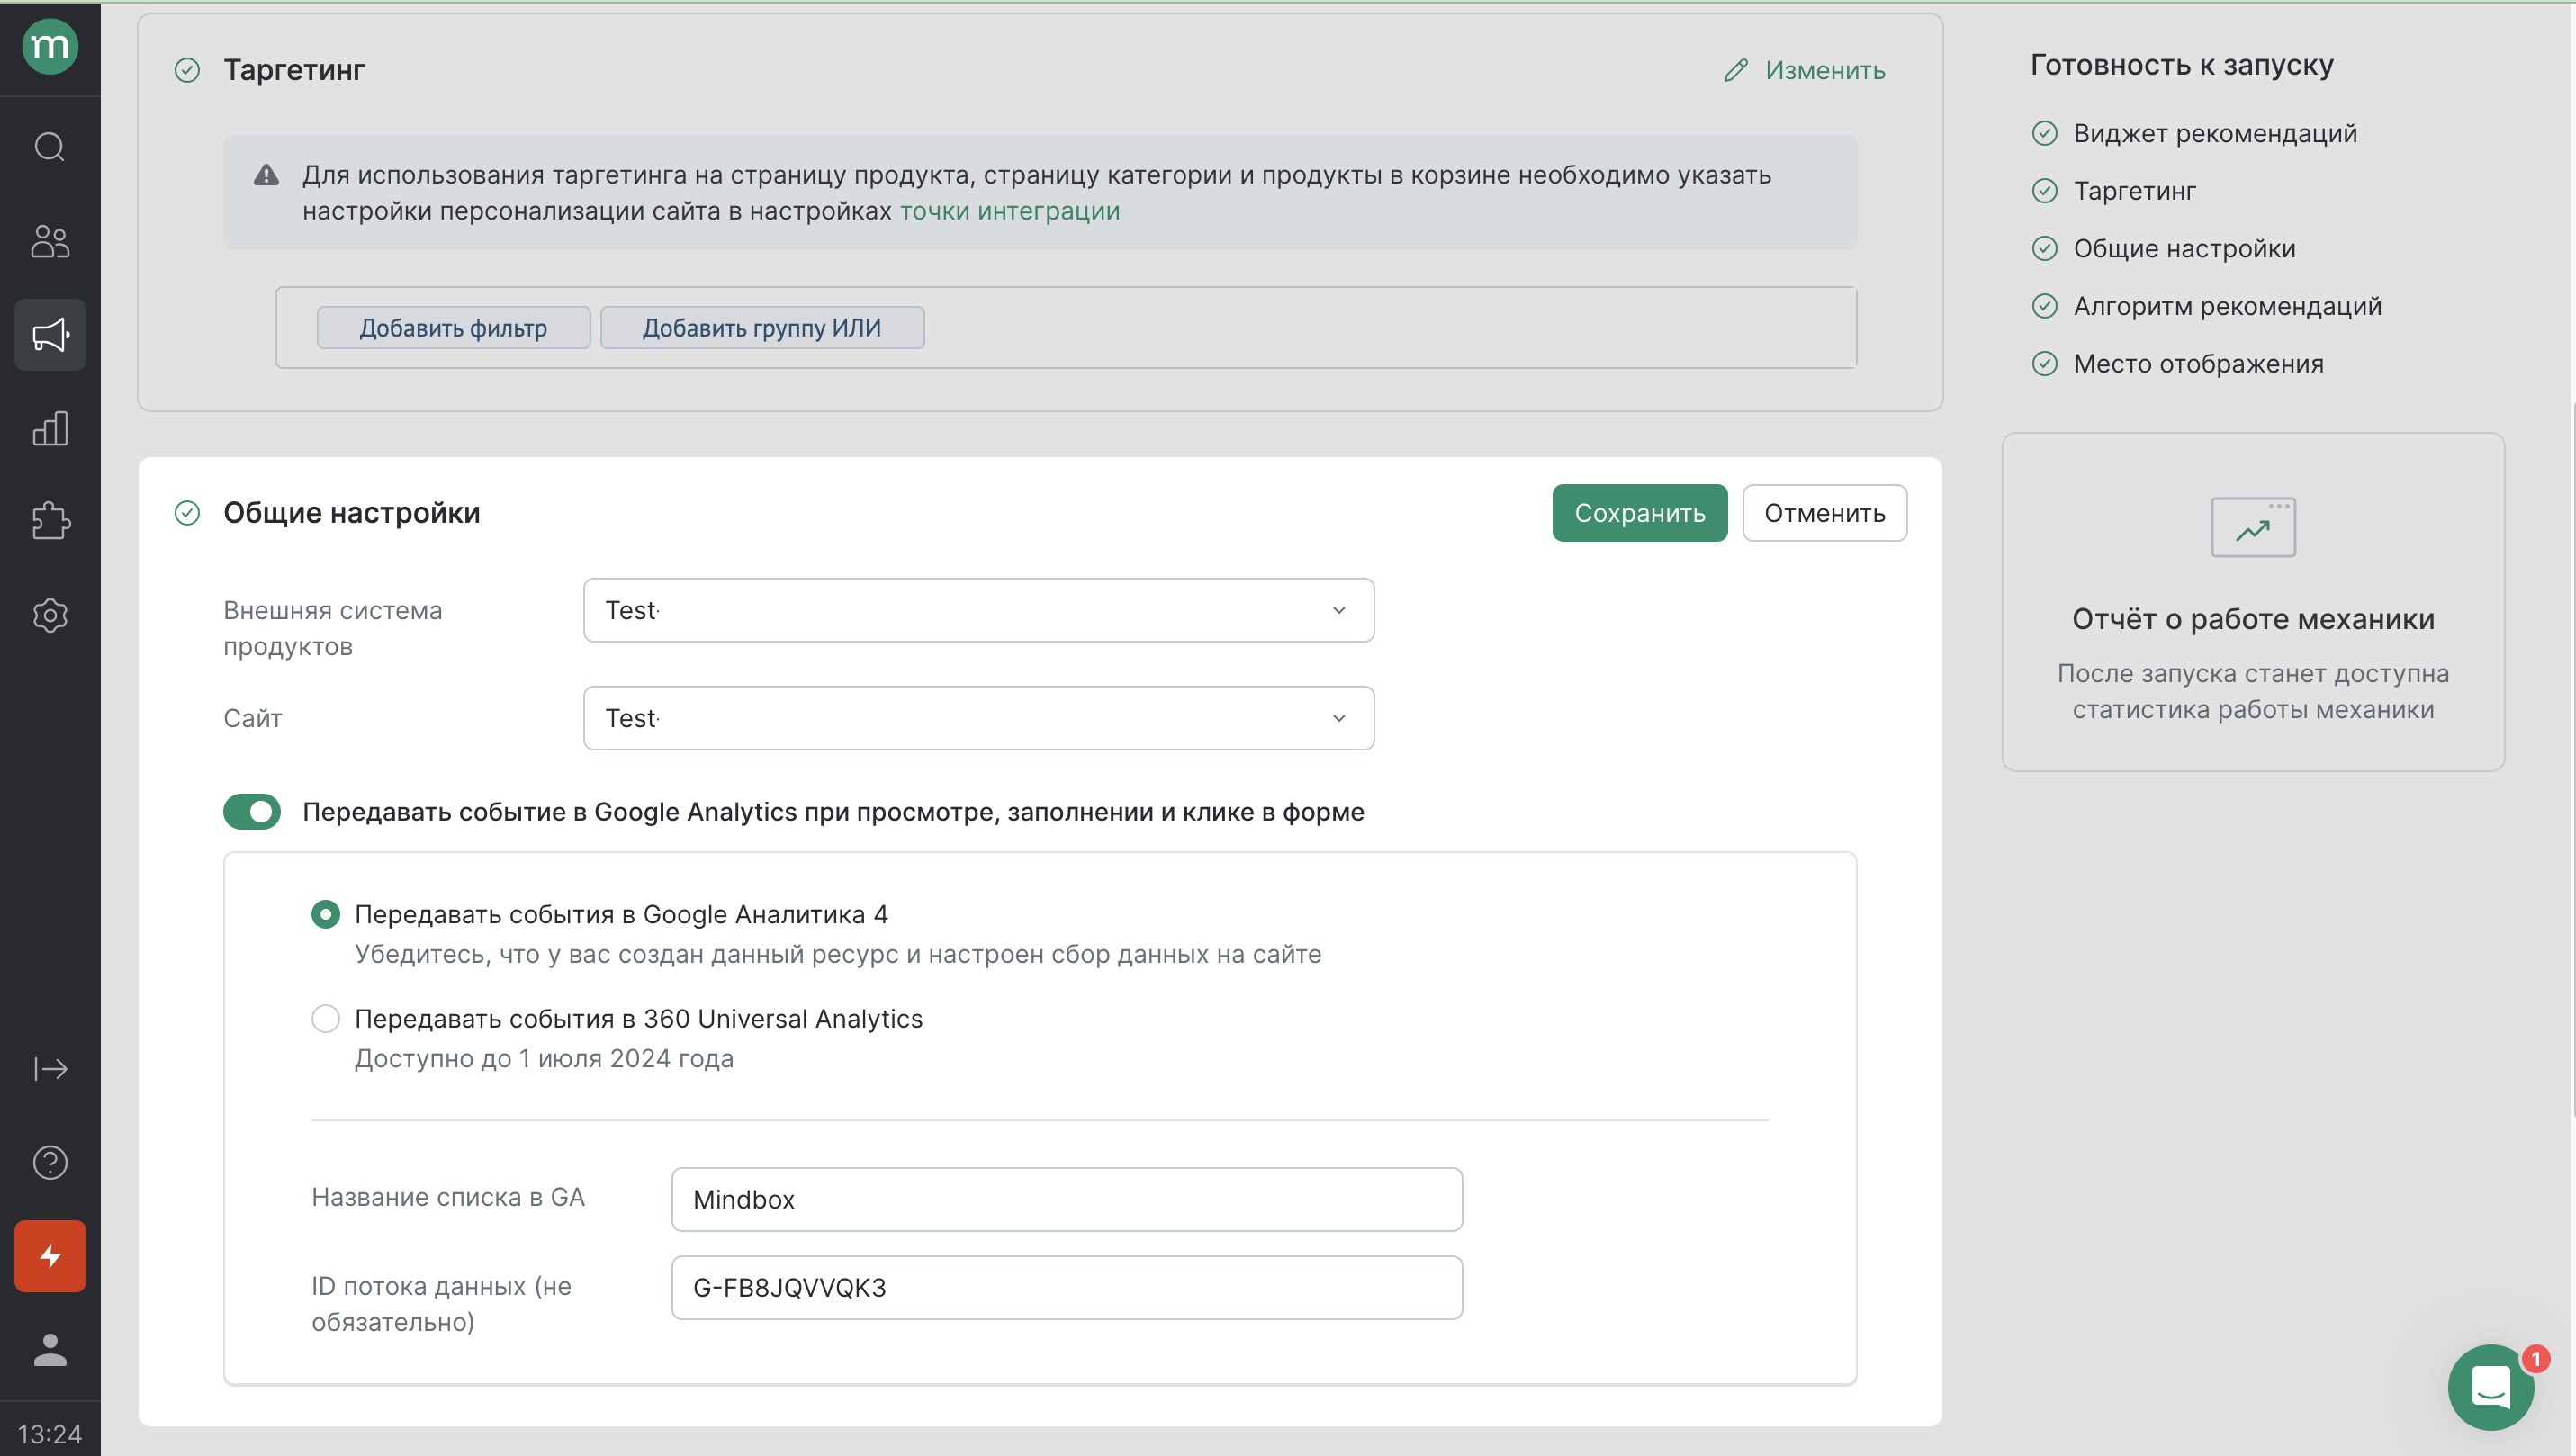Image resolution: width=2576 pixels, height=1456 pixels.
Task: Click Добавить фильтр button
Action: [453, 328]
